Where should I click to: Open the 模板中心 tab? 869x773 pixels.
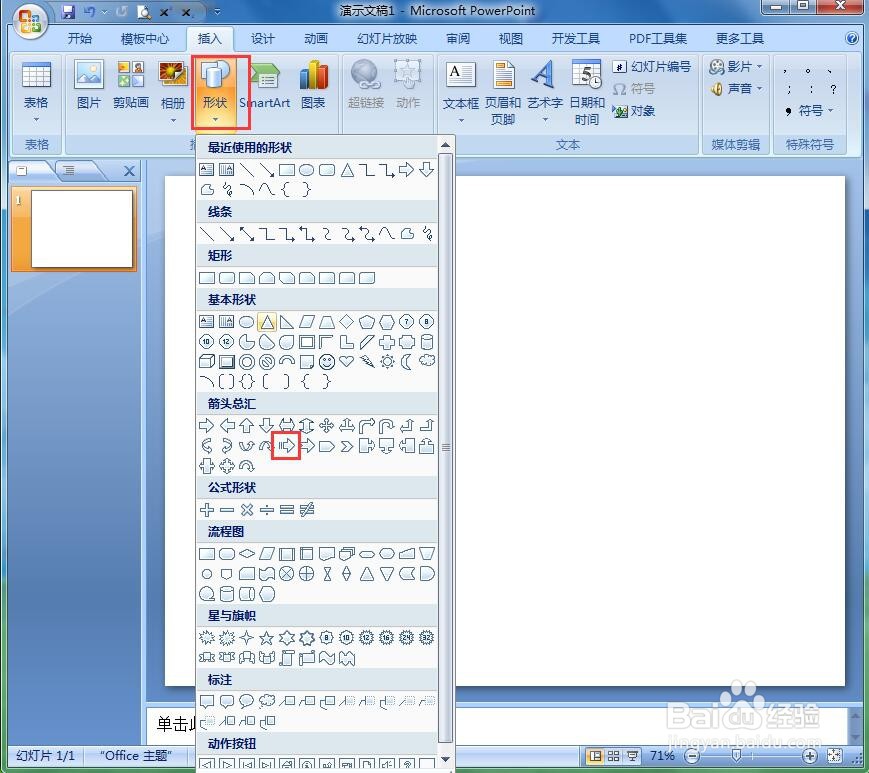click(x=145, y=38)
